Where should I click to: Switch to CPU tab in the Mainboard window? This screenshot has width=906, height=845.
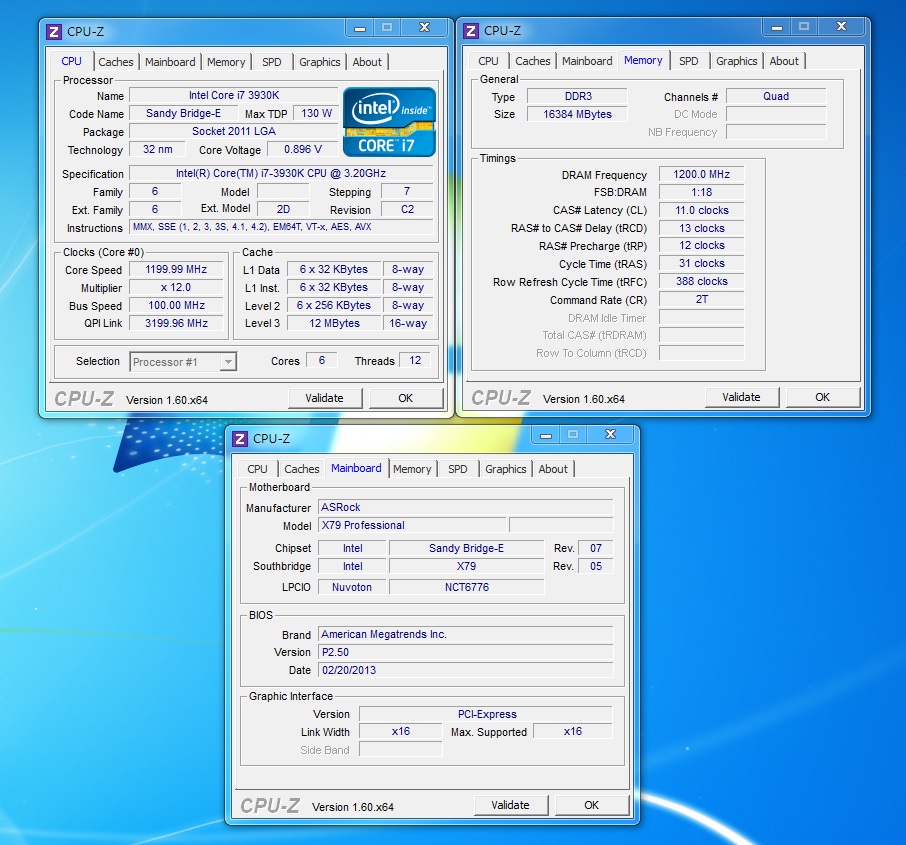(x=258, y=469)
